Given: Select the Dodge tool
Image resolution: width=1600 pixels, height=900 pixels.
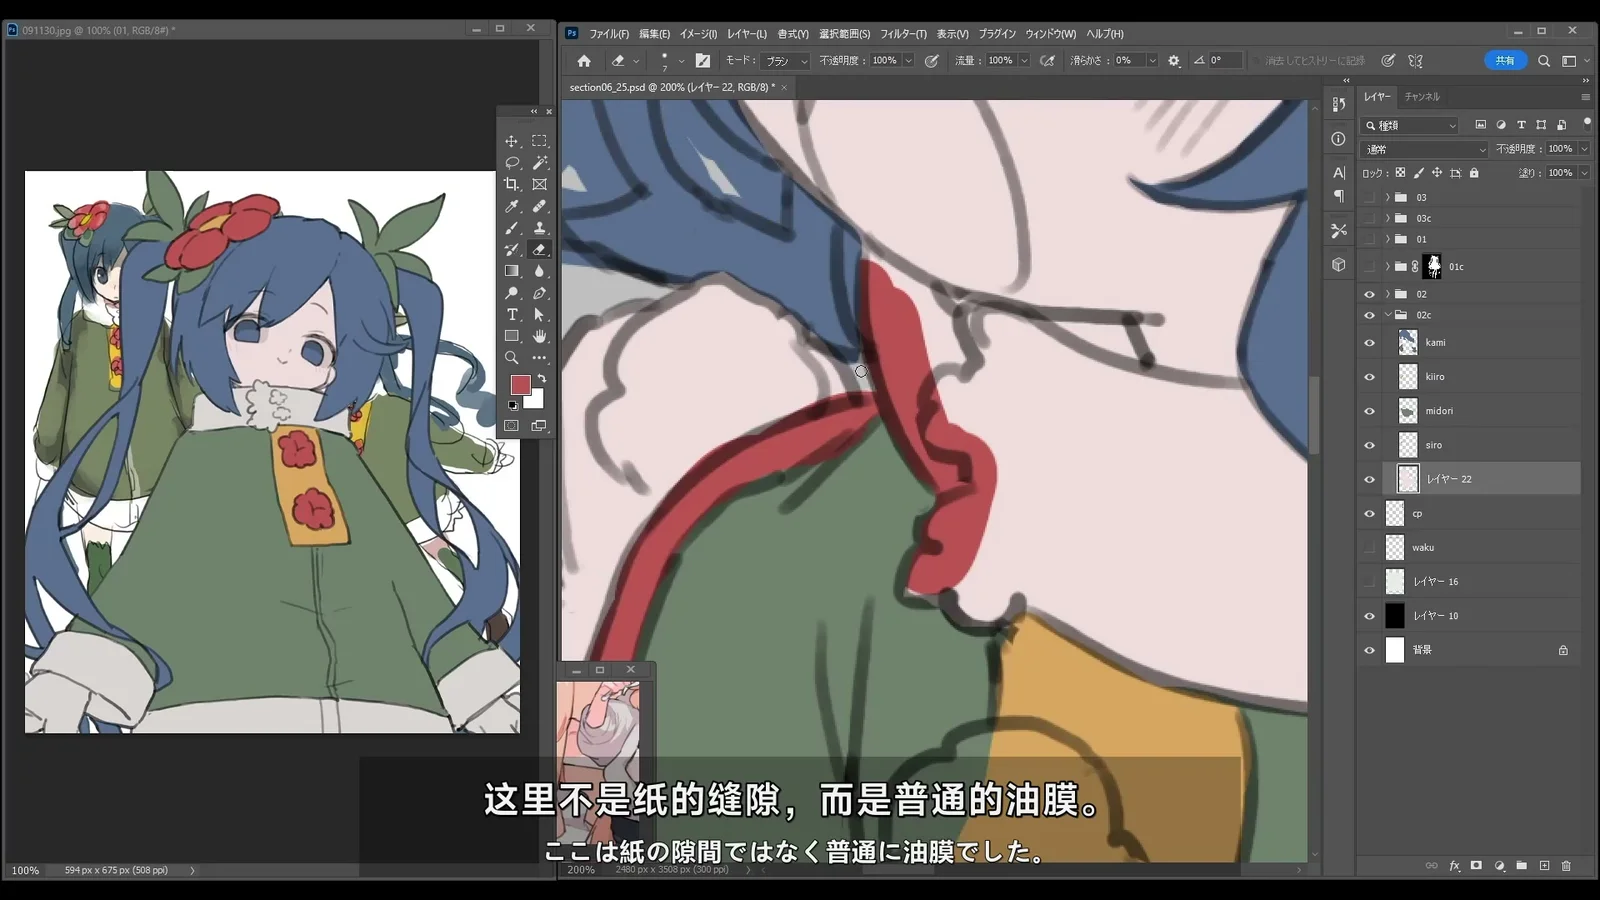Looking at the screenshot, I should tap(512, 293).
